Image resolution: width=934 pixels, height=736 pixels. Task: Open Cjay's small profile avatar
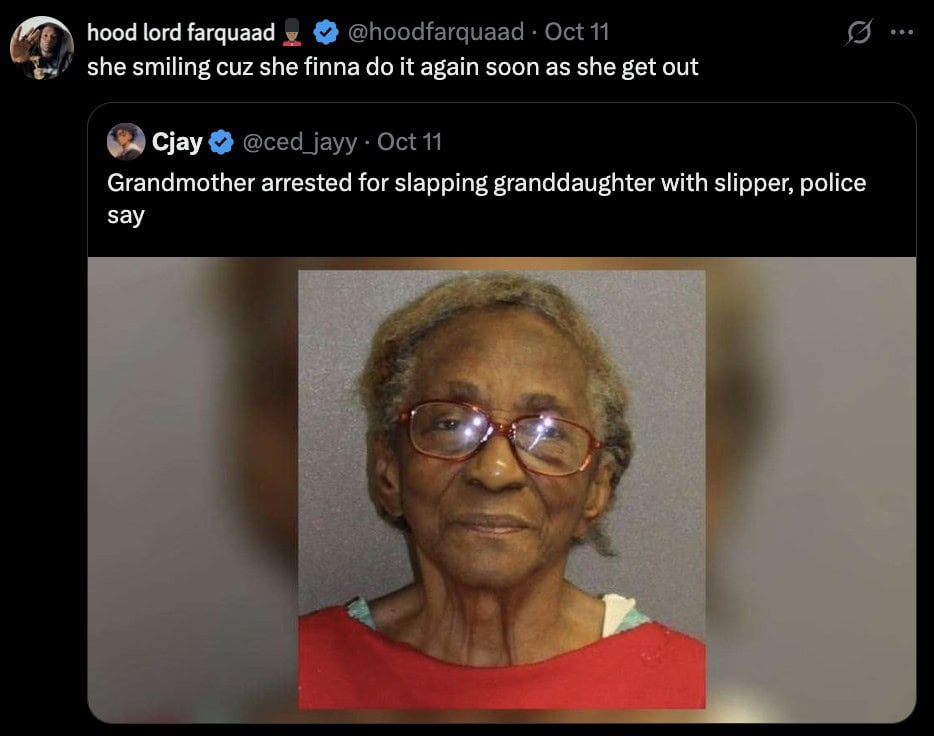coord(126,142)
